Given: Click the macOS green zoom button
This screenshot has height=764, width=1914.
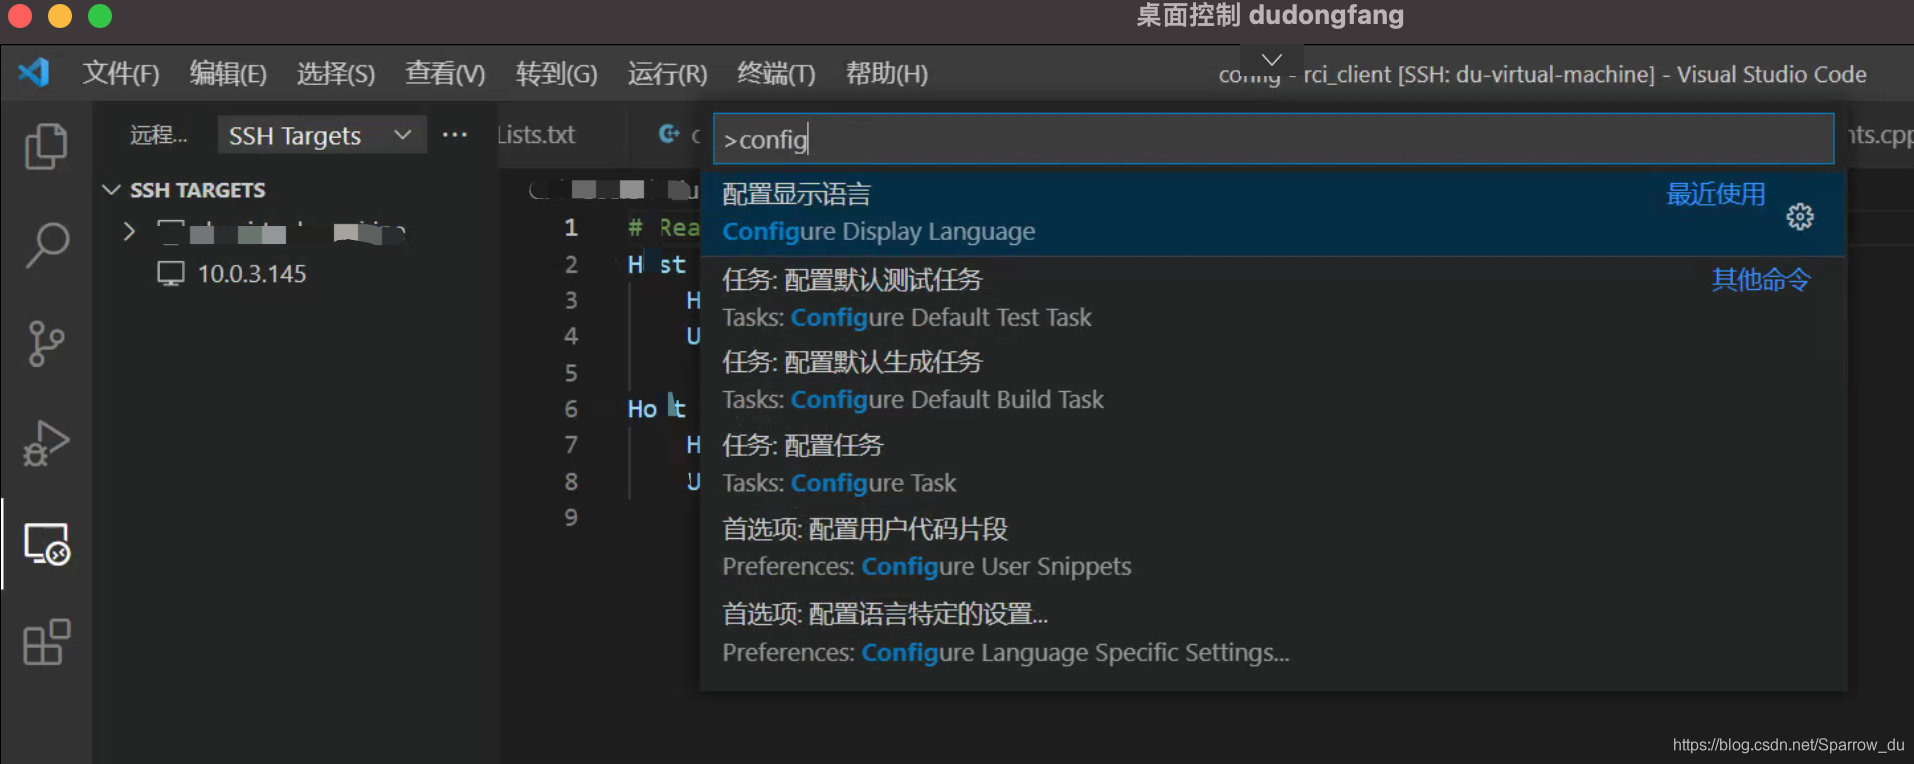Looking at the screenshot, I should tap(100, 15).
